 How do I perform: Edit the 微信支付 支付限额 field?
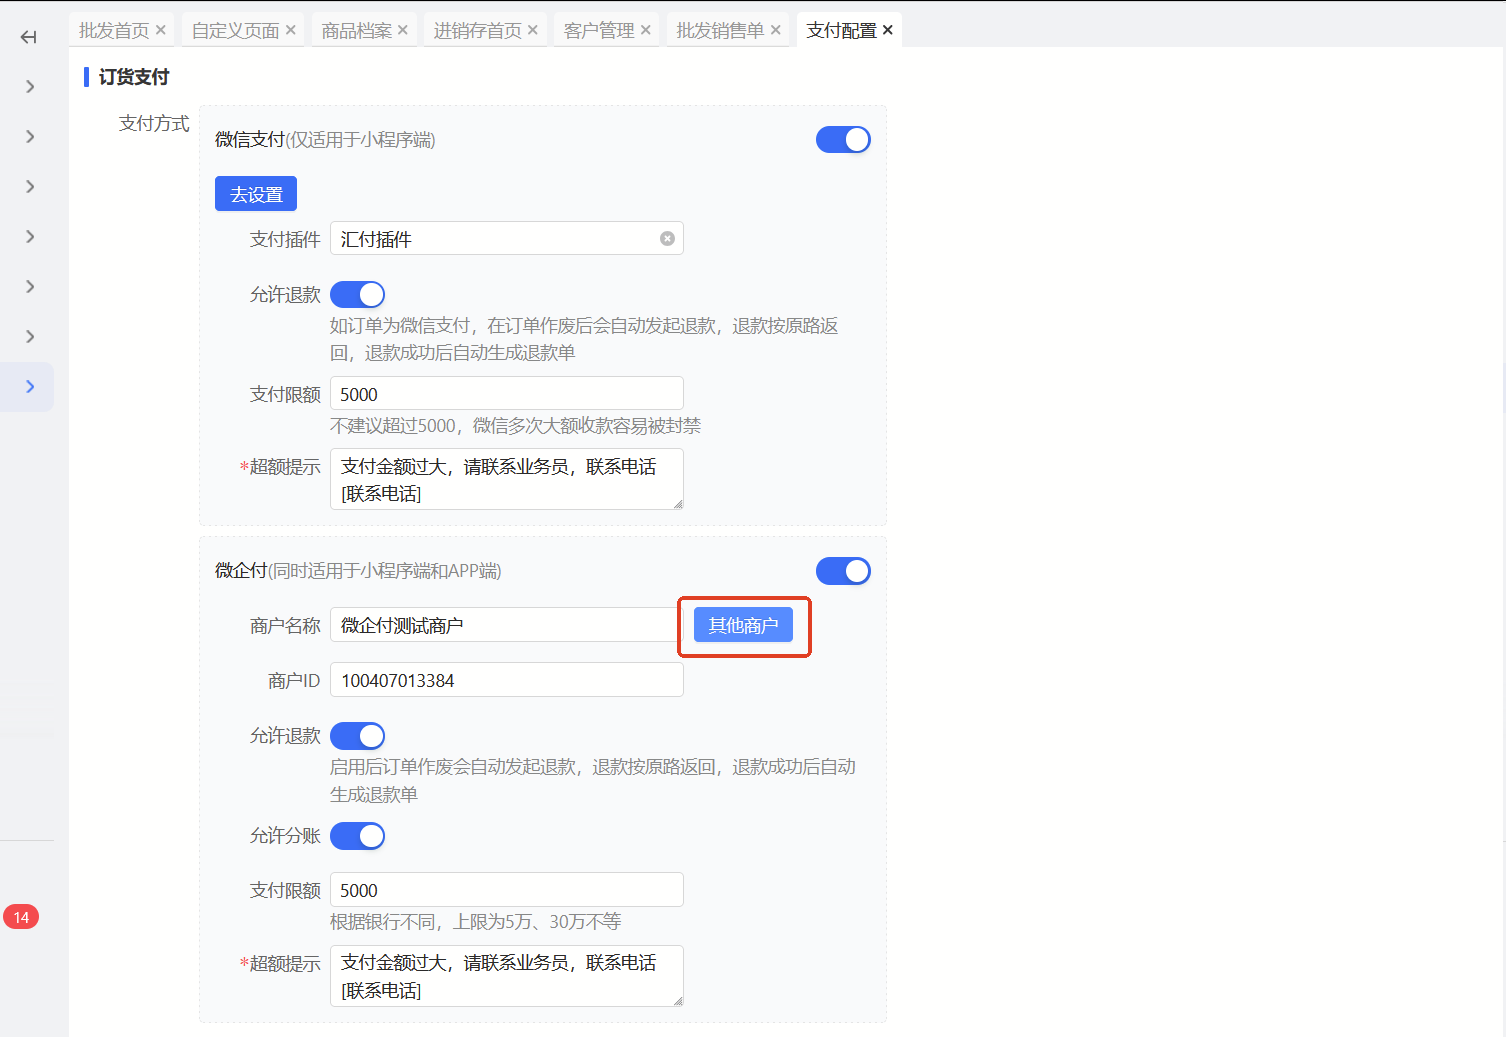coord(507,394)
